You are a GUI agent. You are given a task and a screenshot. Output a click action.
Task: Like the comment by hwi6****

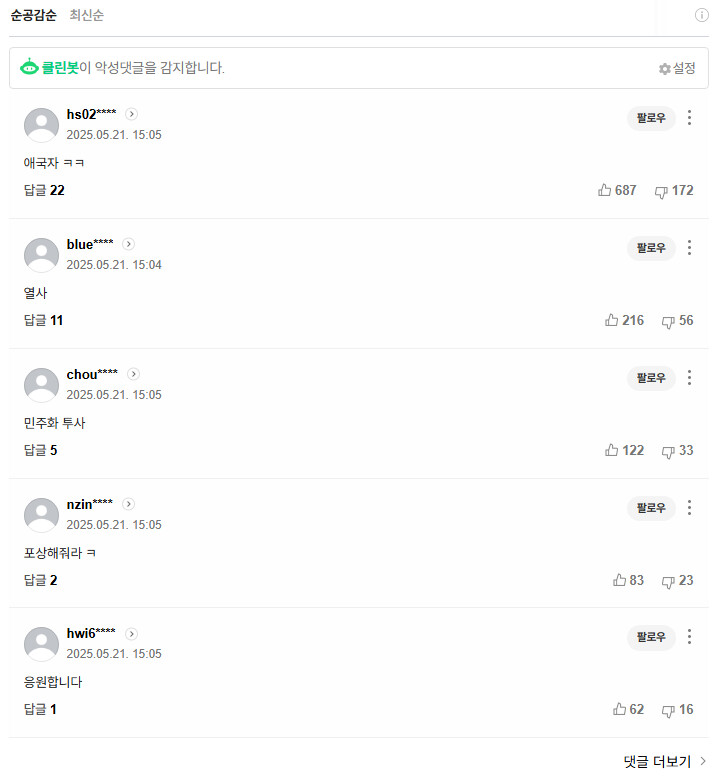[619, 709]
